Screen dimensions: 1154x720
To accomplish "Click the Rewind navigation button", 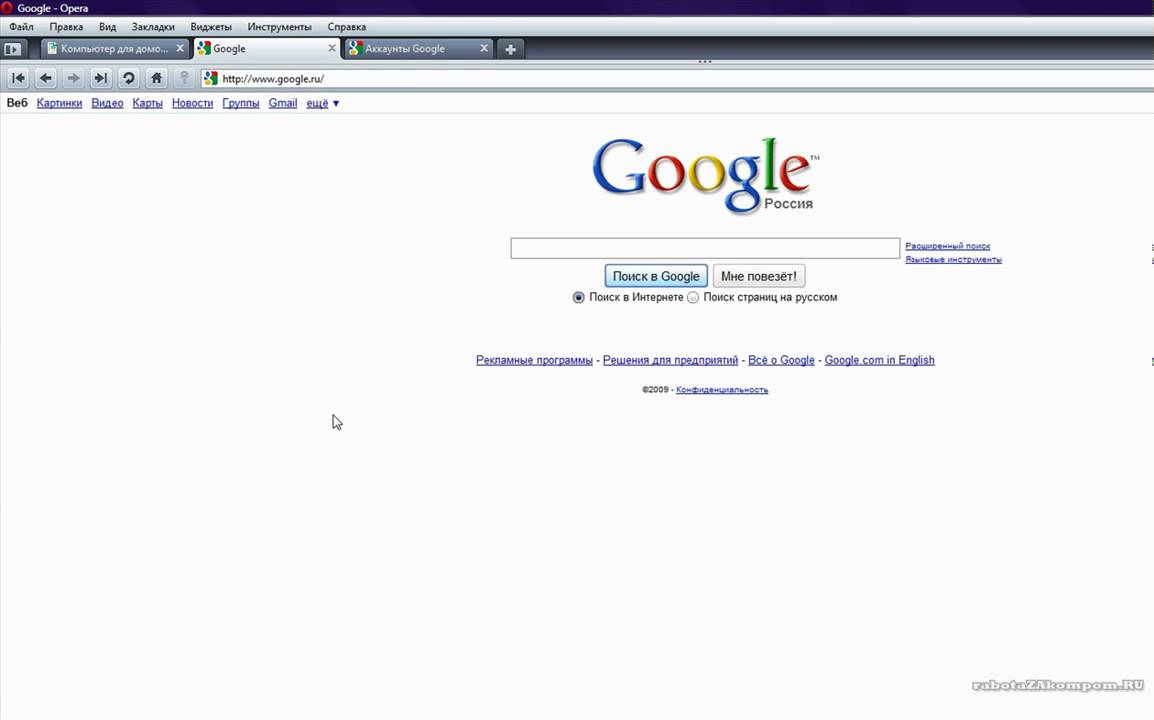I will coord(18,78).
